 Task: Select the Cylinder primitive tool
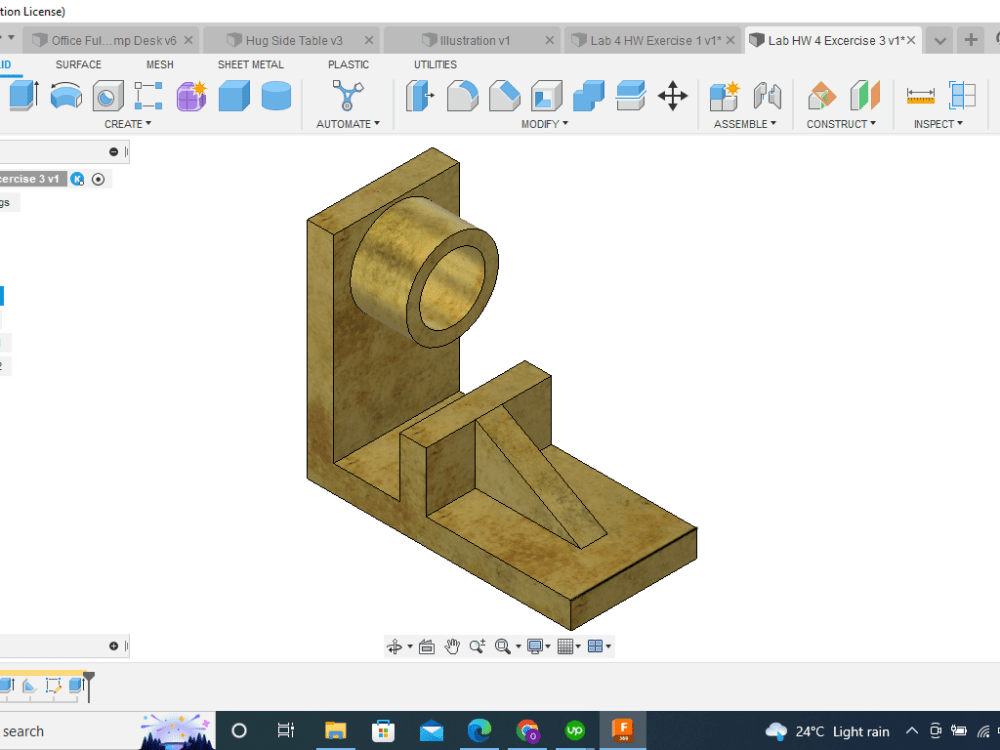pos(276,96)
